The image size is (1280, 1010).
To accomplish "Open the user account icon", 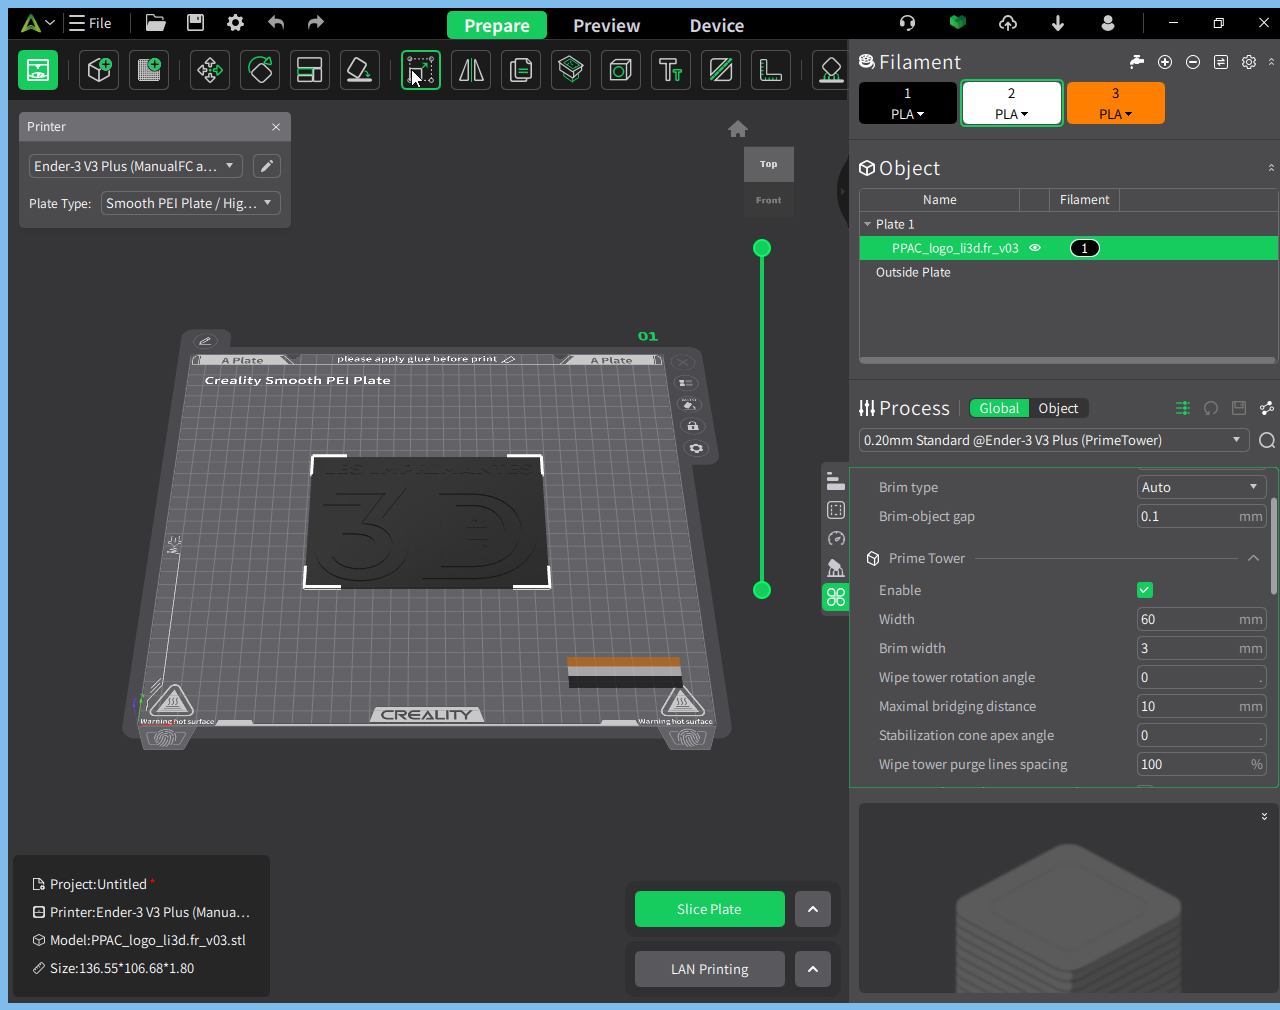I will click(x=1108, y=23).
